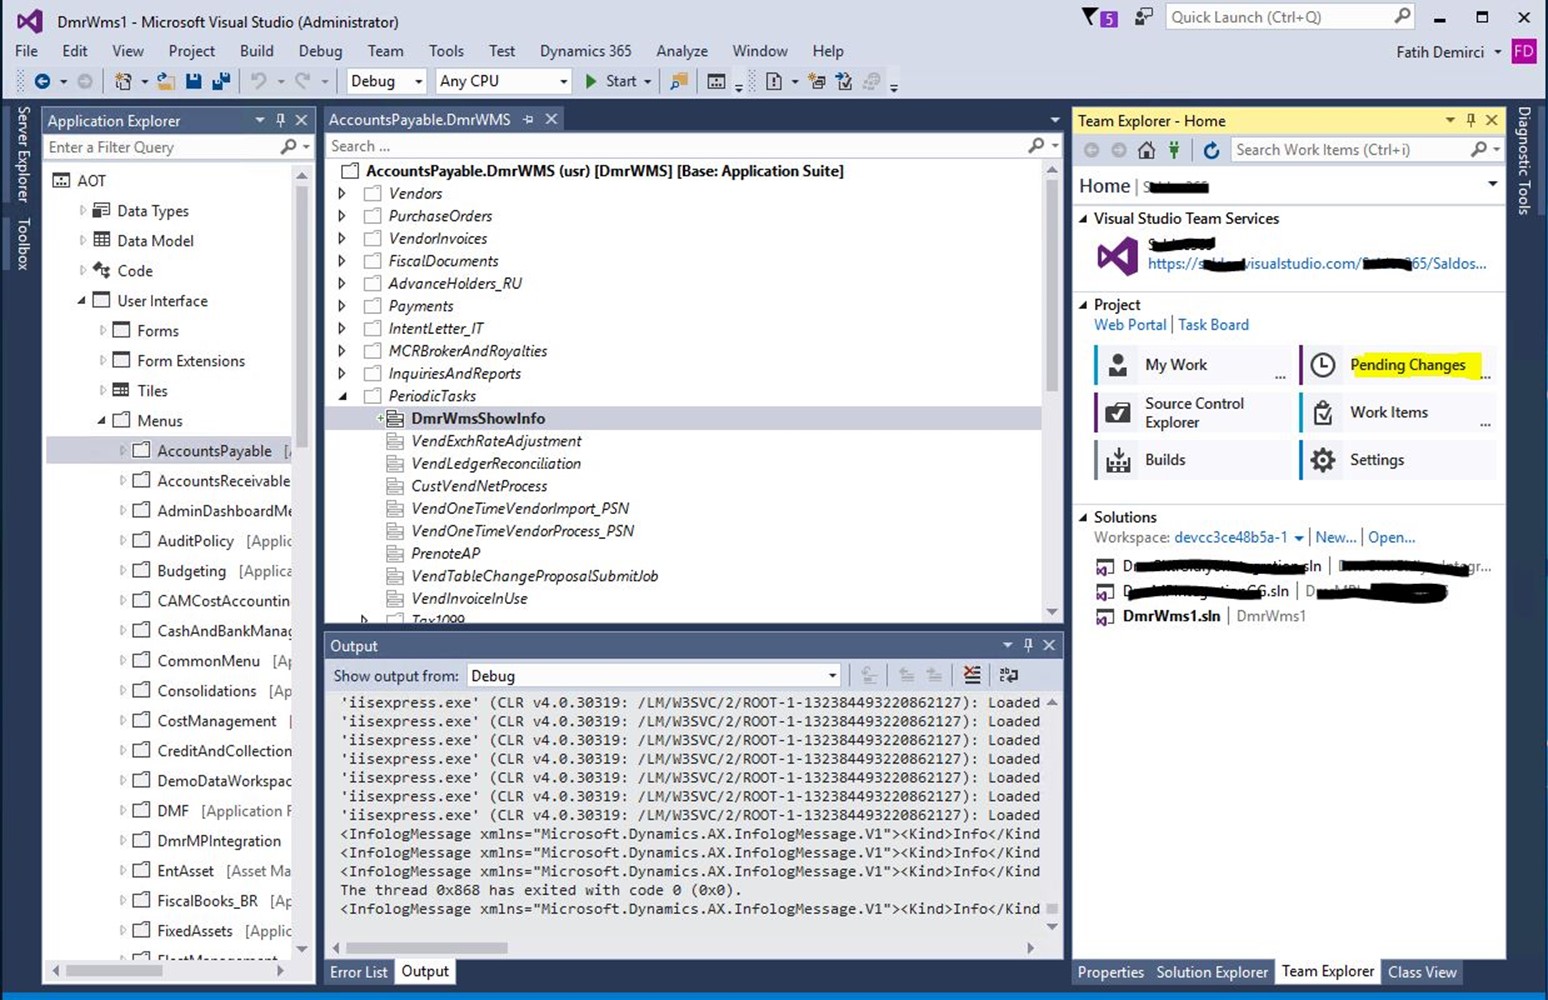This screenshot has width=1548, height=1000.
Task: Toggle auto-hide pin on Application Explorer
Action: [x=280, y=120]
